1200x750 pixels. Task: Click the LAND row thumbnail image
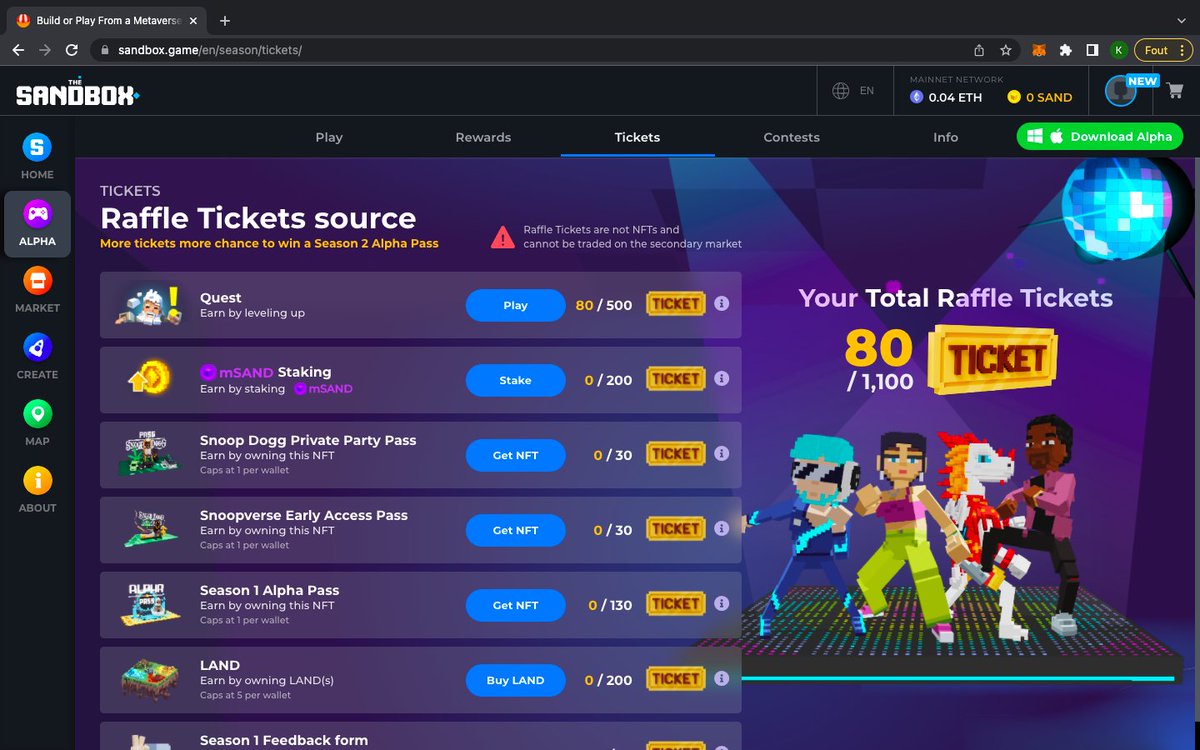pyautogui.click(x=149, y=679)
